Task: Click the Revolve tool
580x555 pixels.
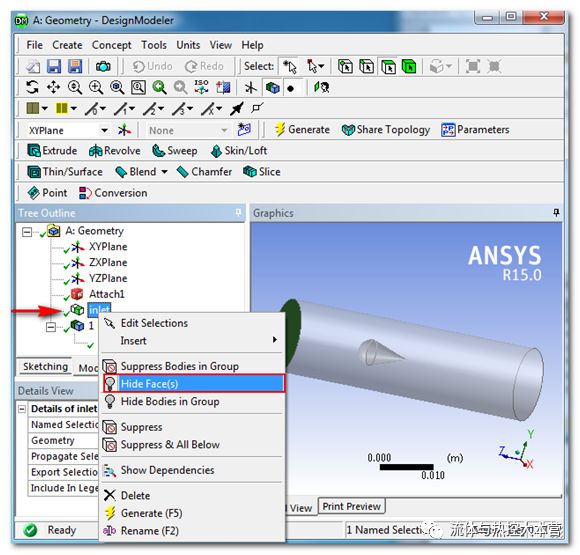Action: [115, 151]
